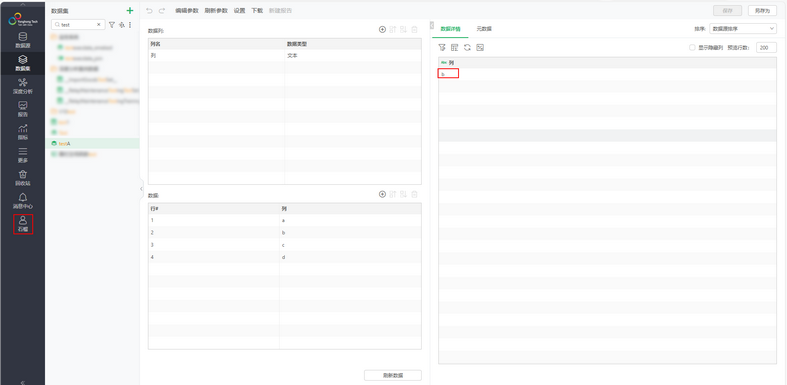Open the dataset list filter icon
The image size is (787, 385).
tap(112, 24)
